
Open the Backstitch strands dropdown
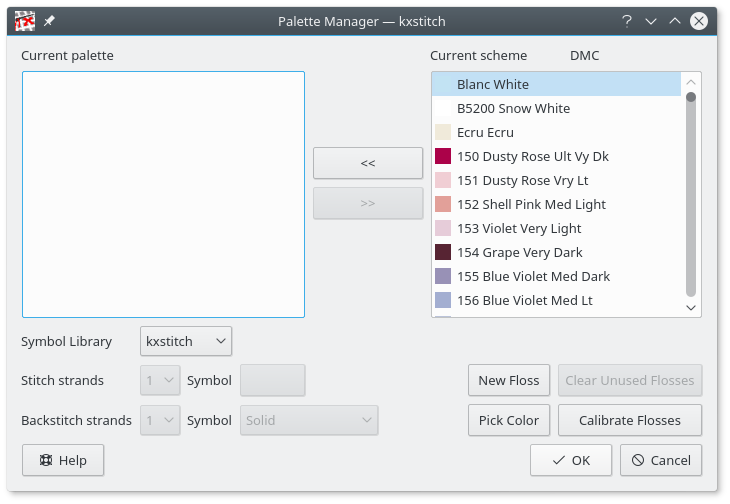click(160, 420)
